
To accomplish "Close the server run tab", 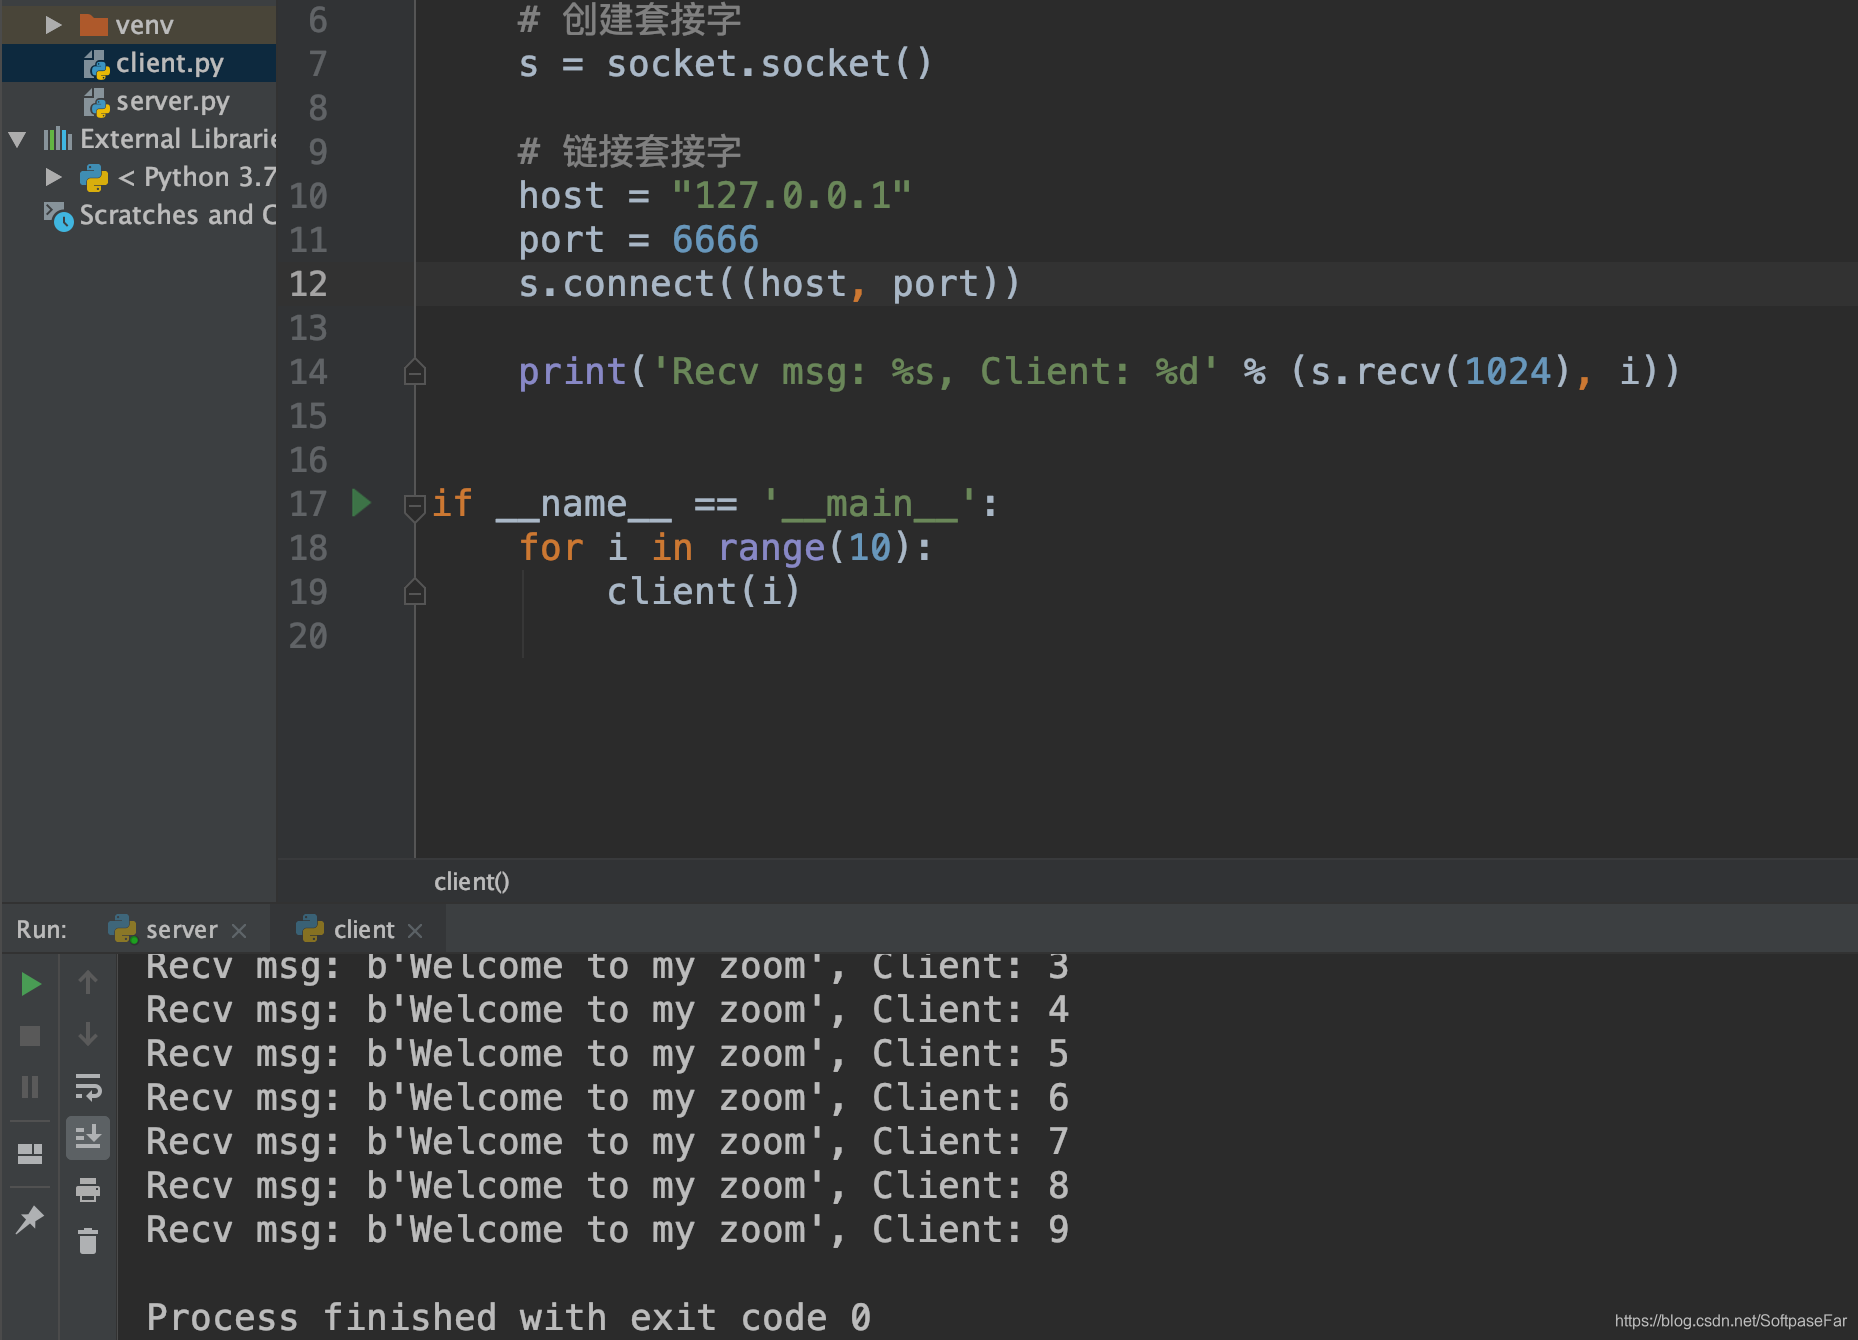I will coord(239,931).
